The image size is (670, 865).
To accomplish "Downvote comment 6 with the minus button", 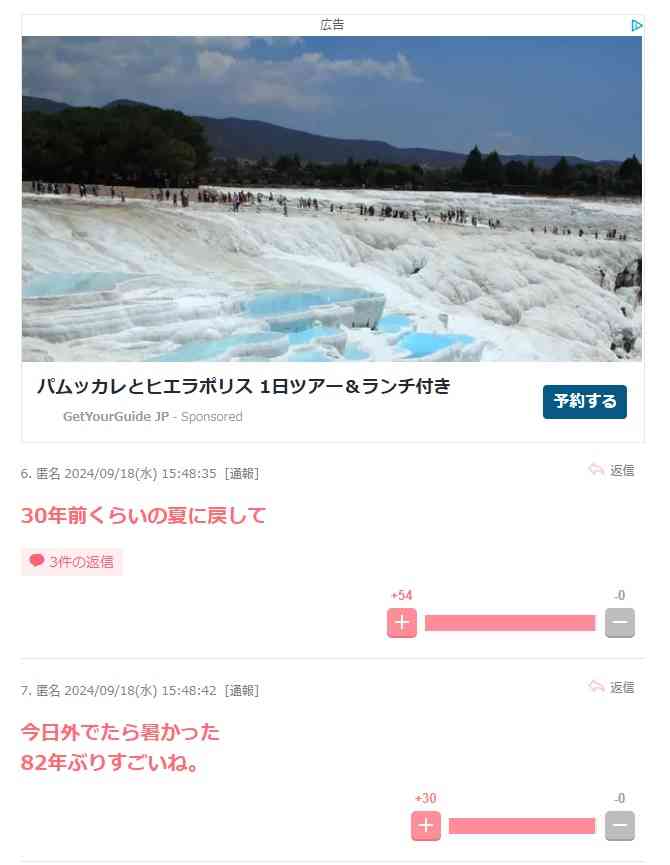I will point(620,623).
